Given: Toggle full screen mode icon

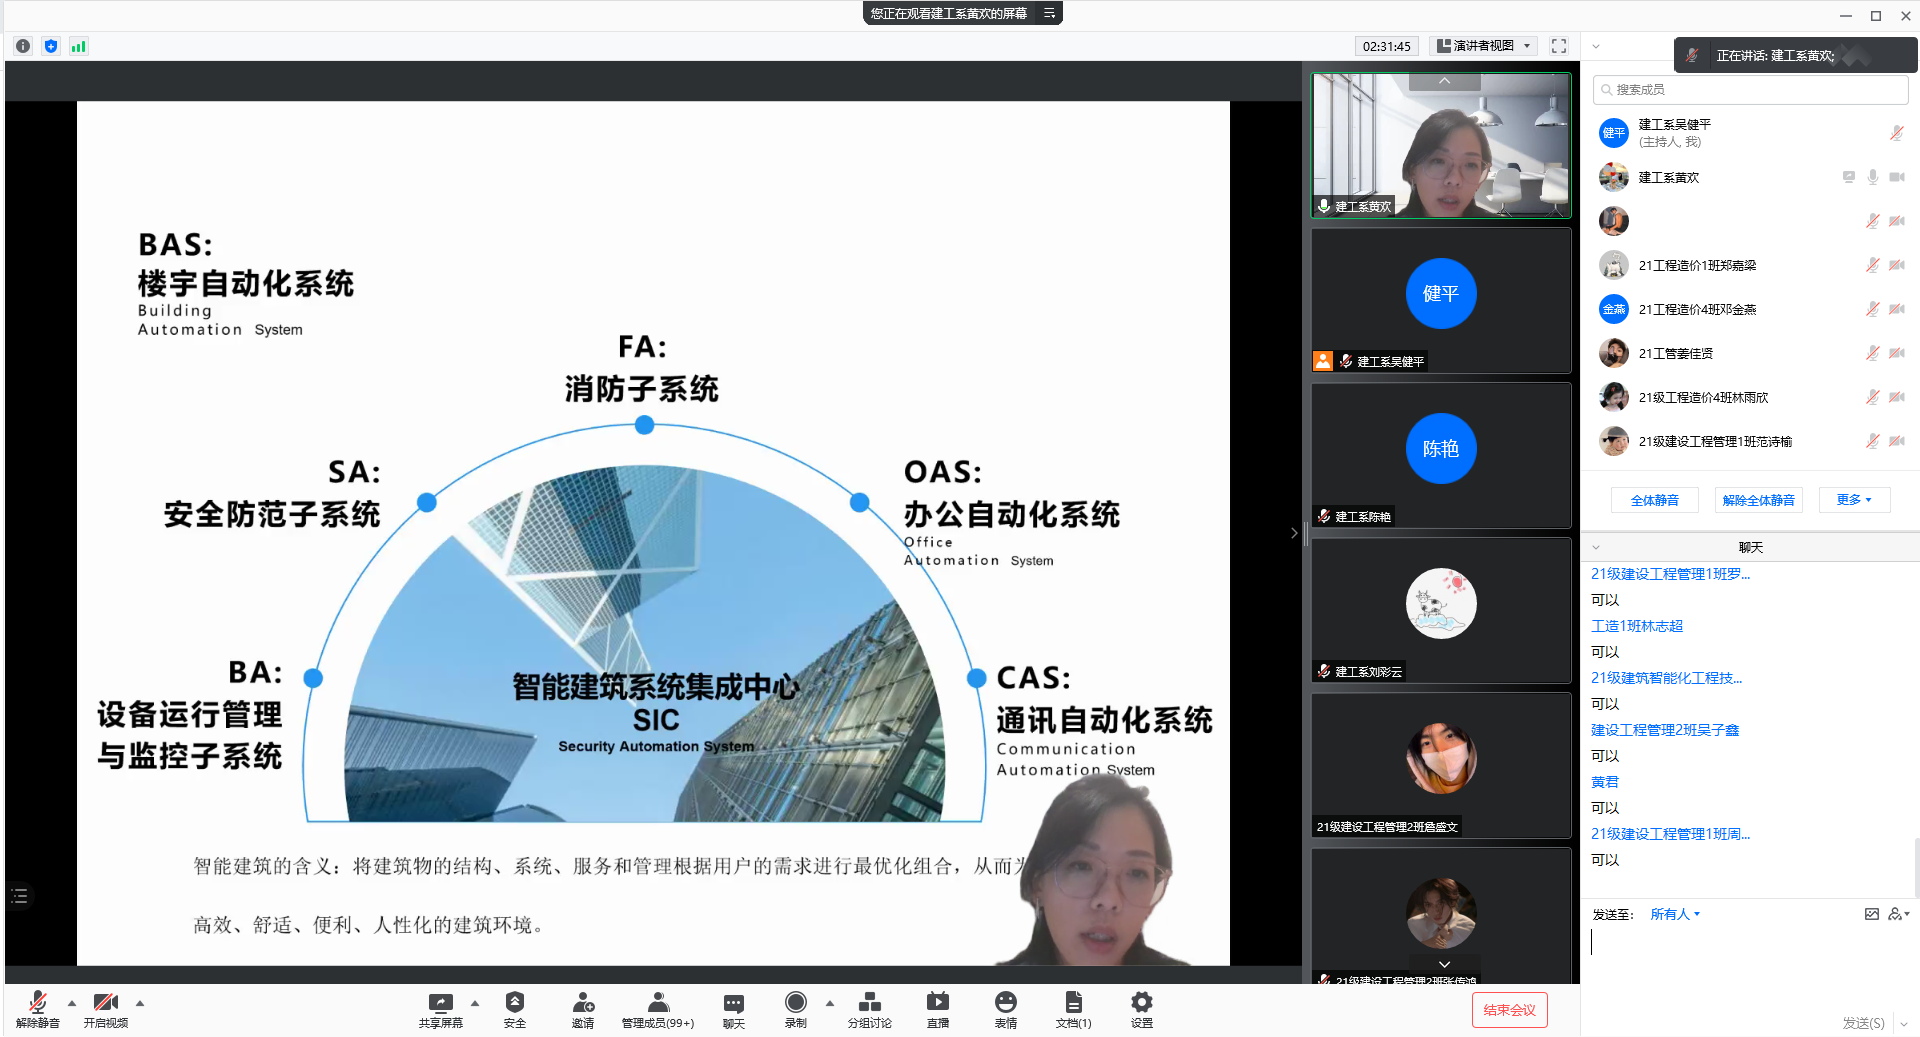Looking at the screenshot, I should (x=1558, y=46).
